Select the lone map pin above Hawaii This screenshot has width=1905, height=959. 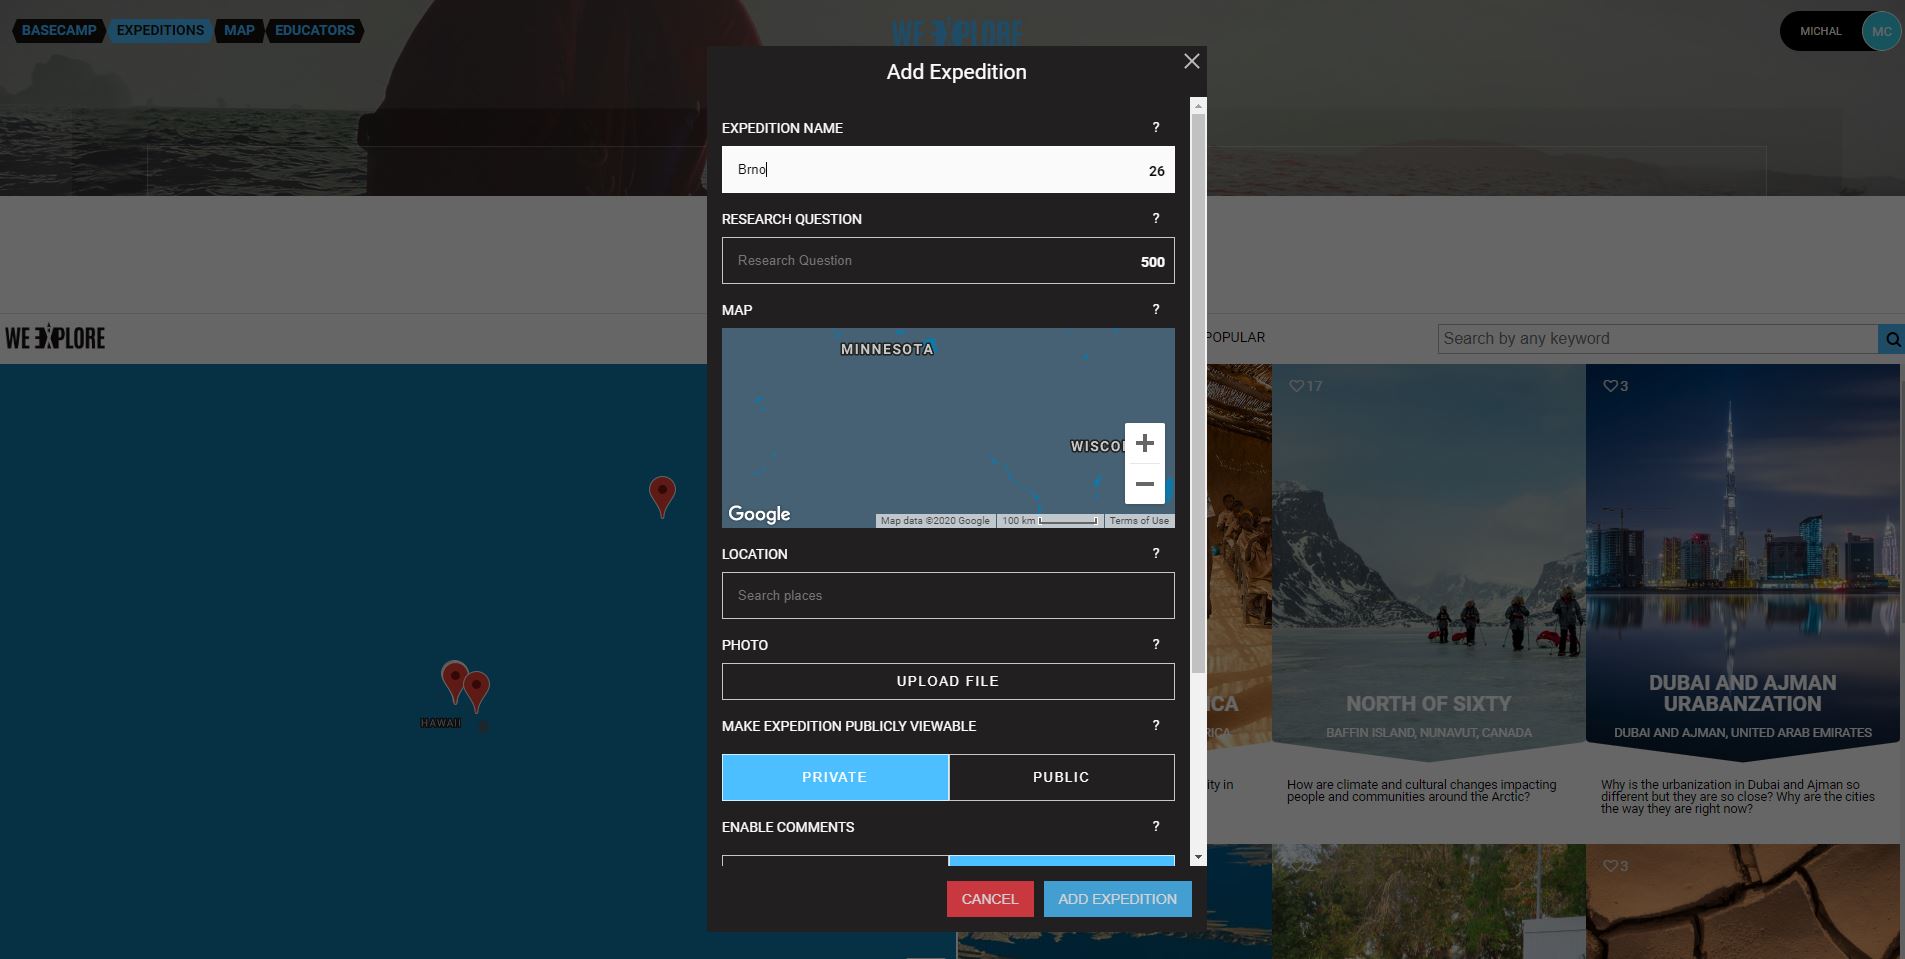coord(662,495)
